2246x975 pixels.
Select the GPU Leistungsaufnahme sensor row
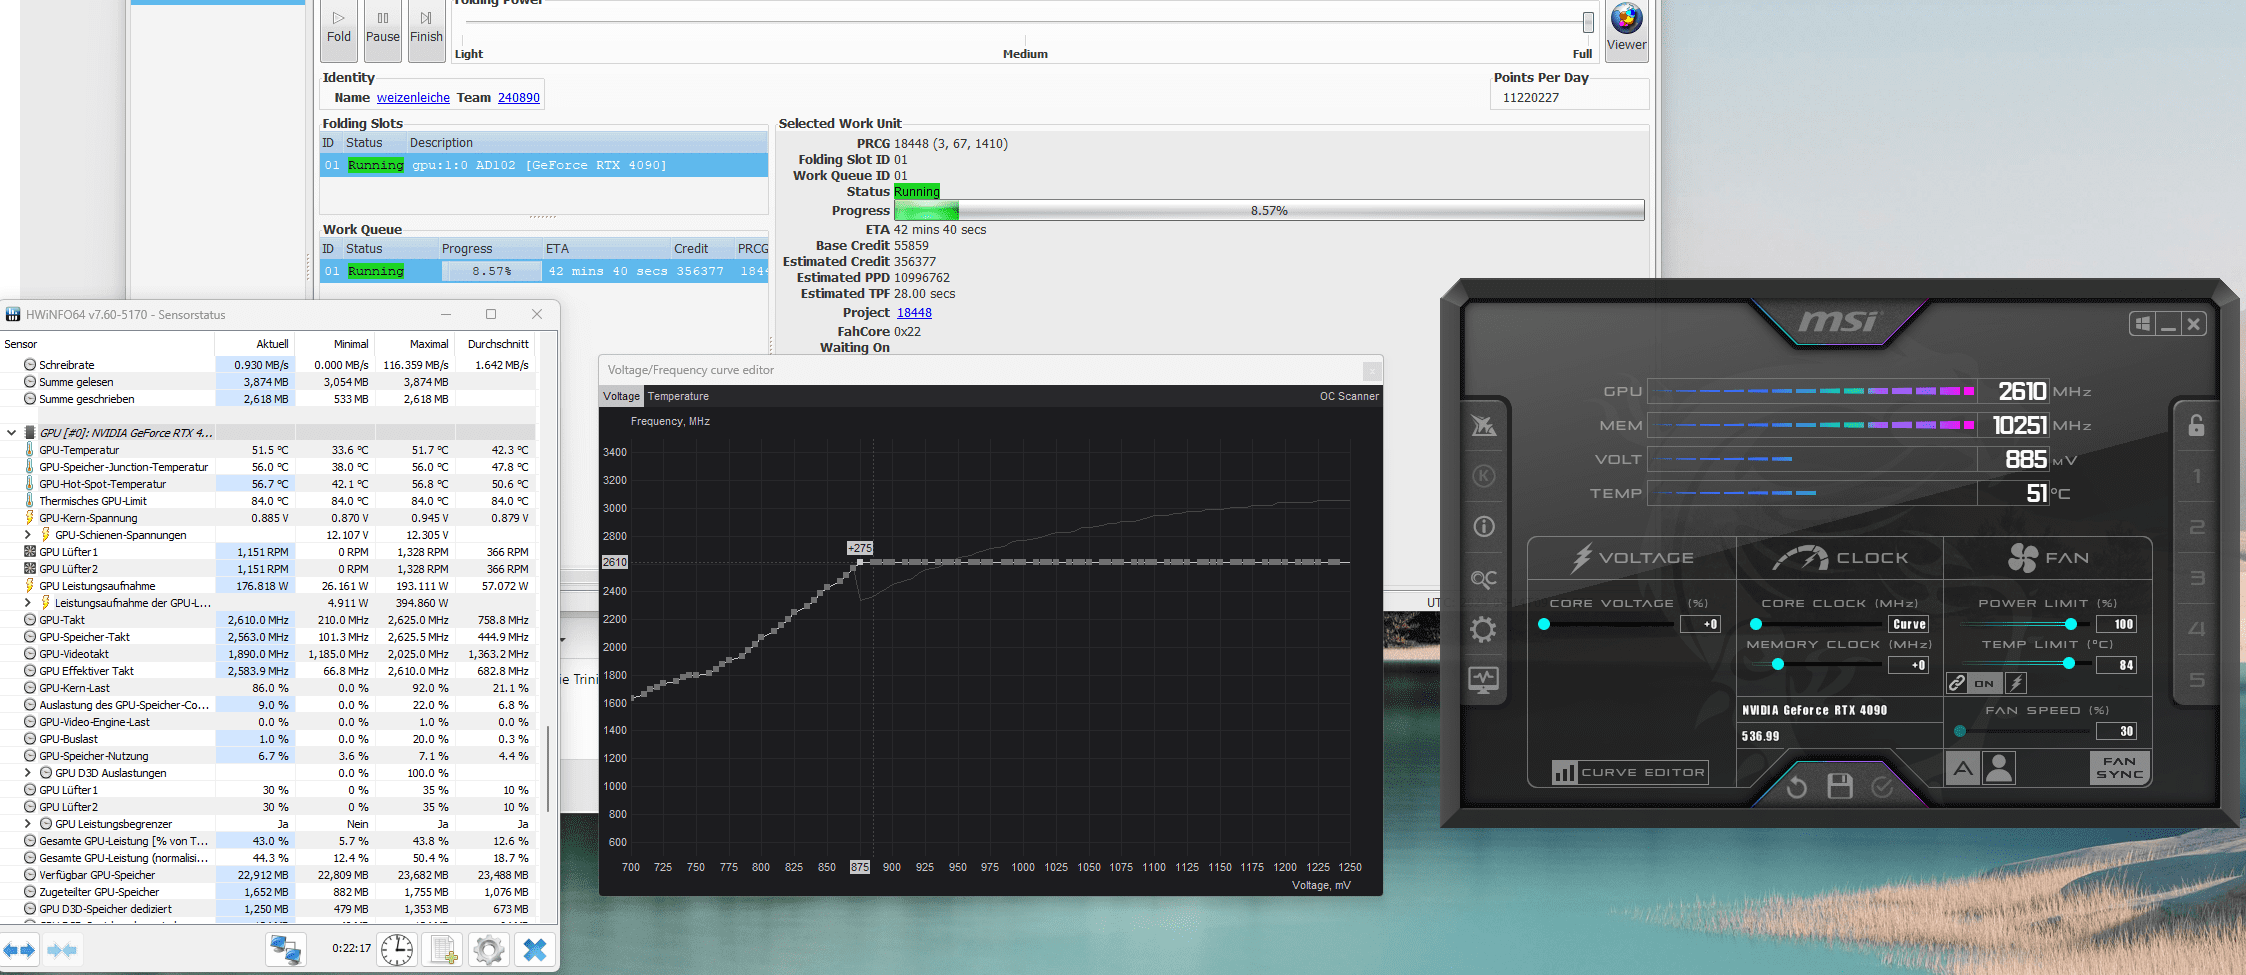point(267,586)
